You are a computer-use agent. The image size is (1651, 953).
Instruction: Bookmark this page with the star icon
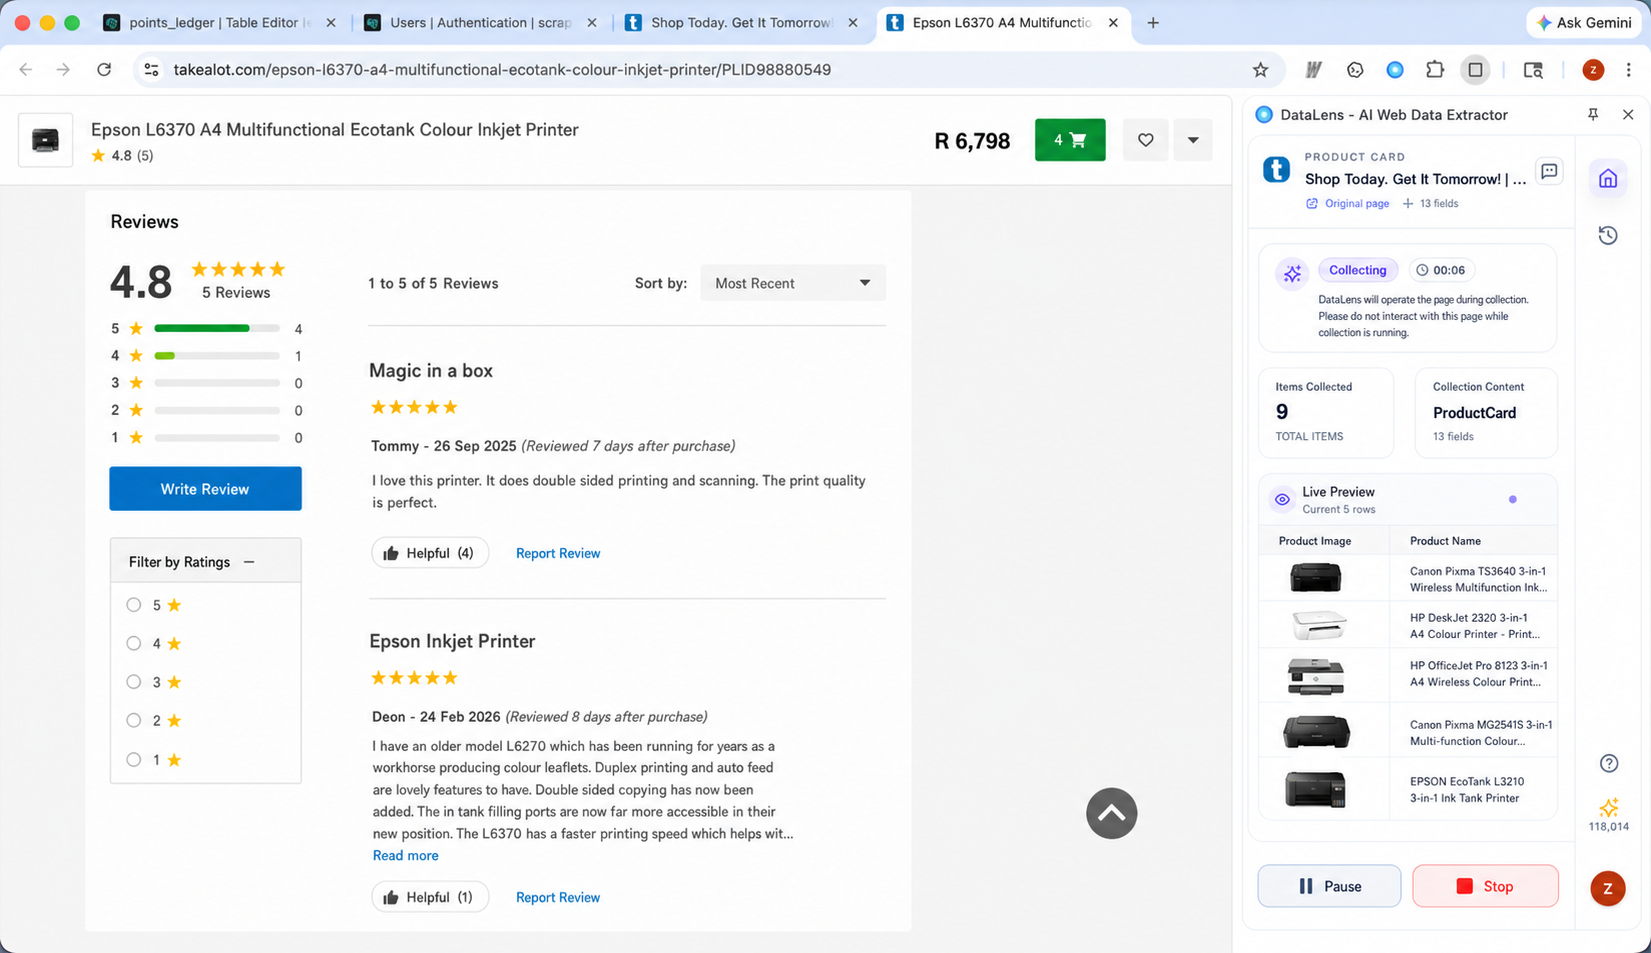click(1260, 70)
